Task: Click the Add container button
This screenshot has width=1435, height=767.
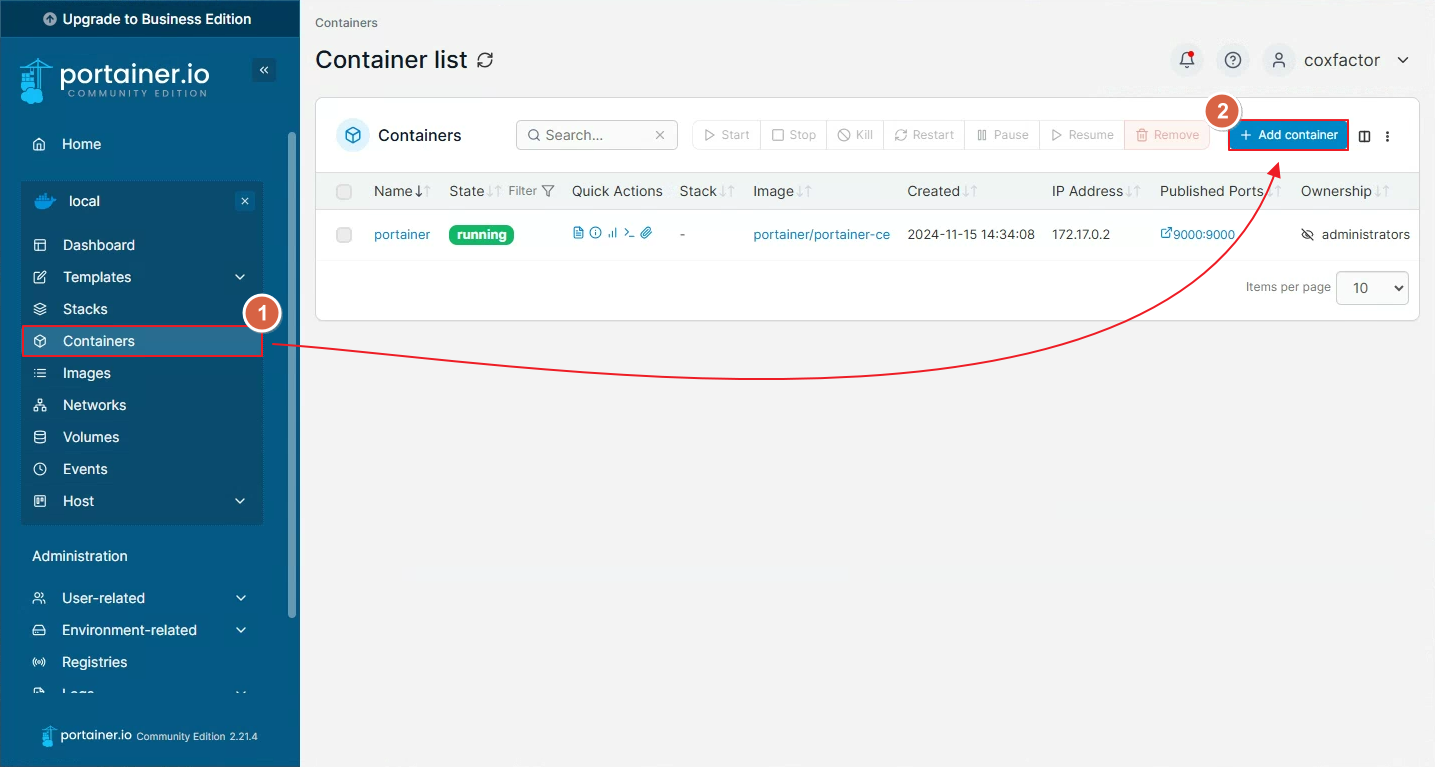Action: pyautogui.click(x=1288, y=135)
